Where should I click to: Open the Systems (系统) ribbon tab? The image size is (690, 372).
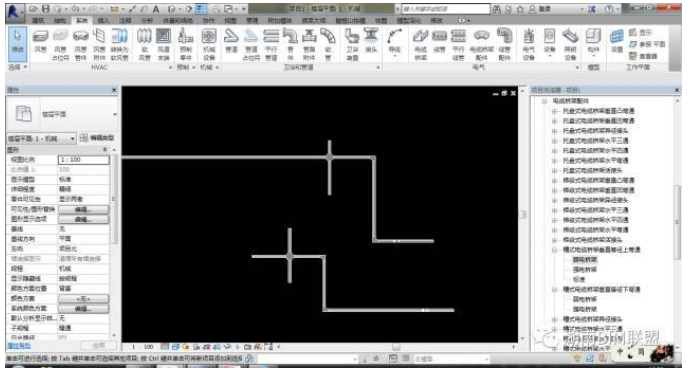tap(82, 20)
